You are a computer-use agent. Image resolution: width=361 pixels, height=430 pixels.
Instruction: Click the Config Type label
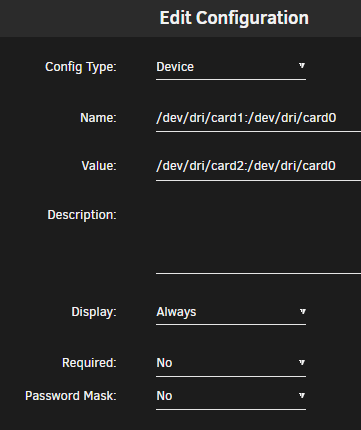click(x=81, y=67)
